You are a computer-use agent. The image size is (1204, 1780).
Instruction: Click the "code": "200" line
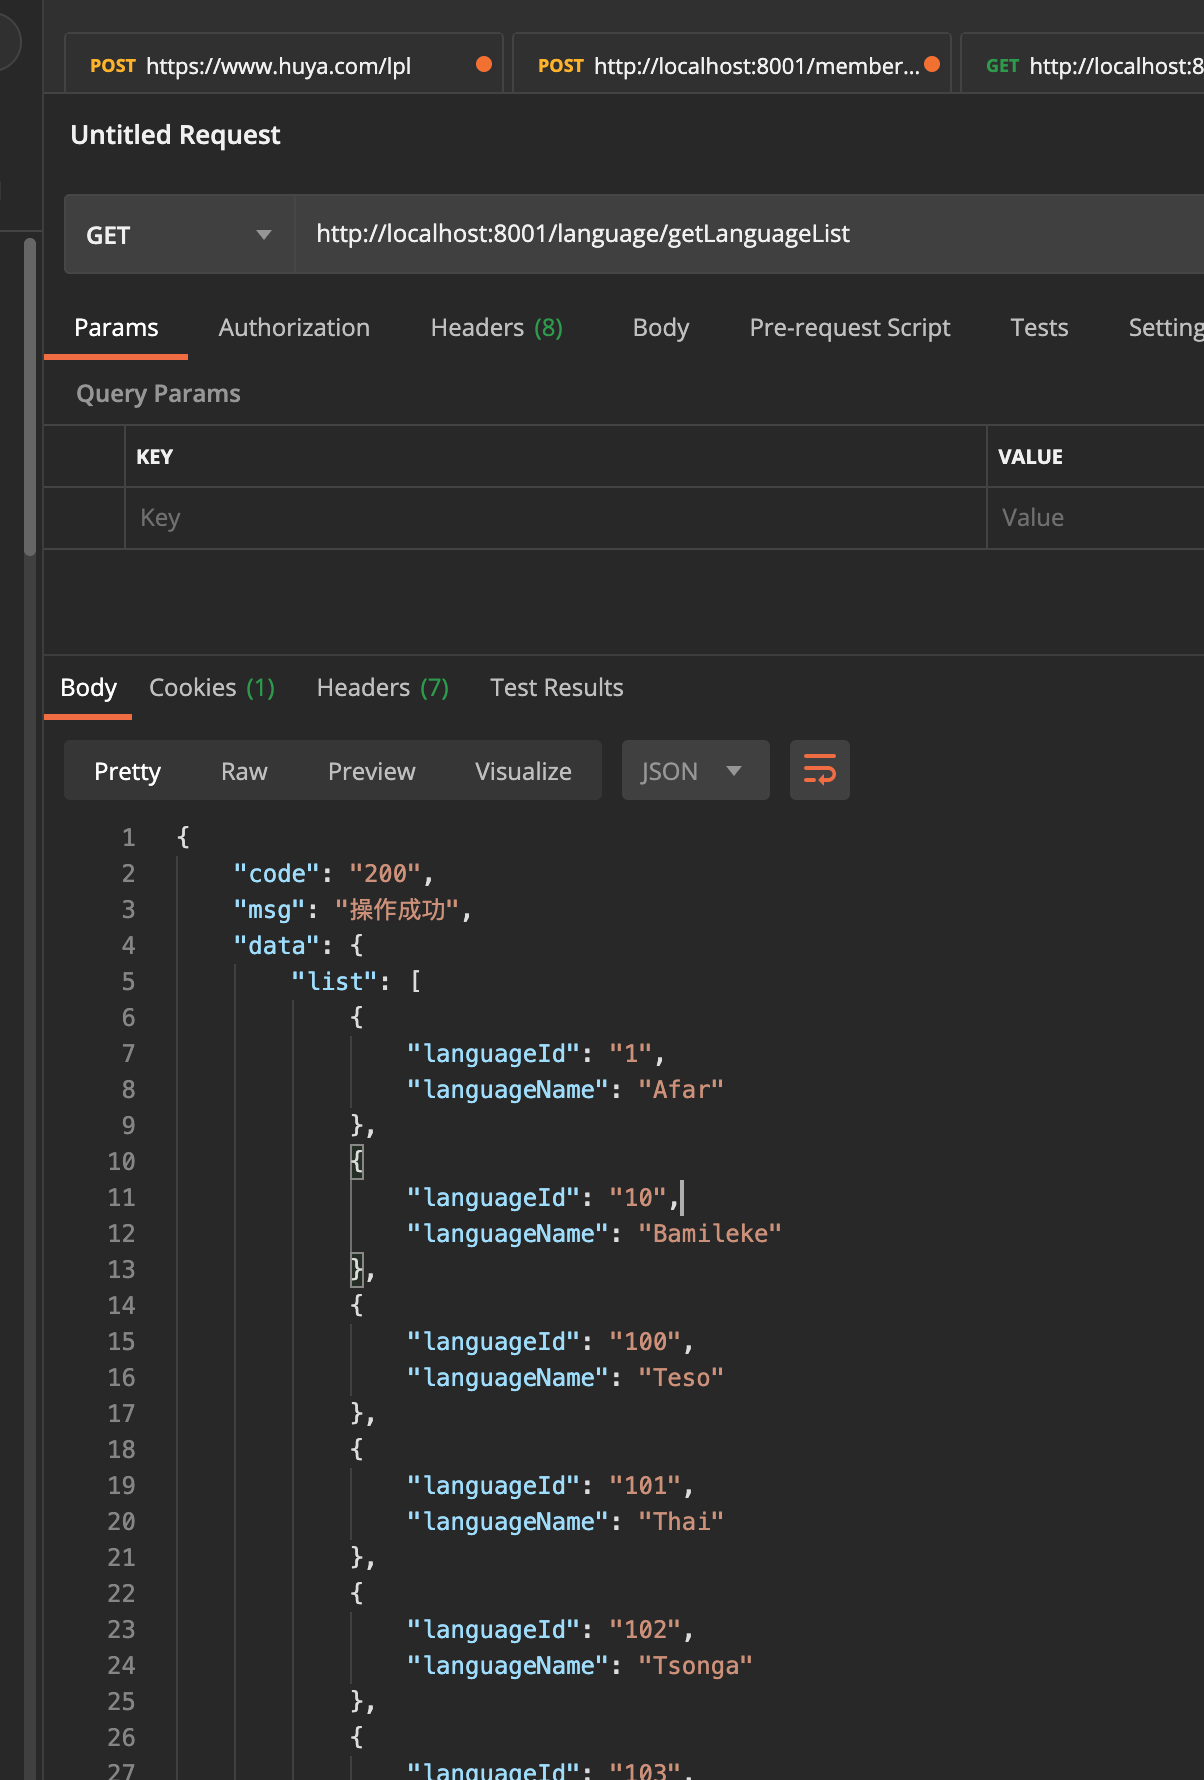333,874
